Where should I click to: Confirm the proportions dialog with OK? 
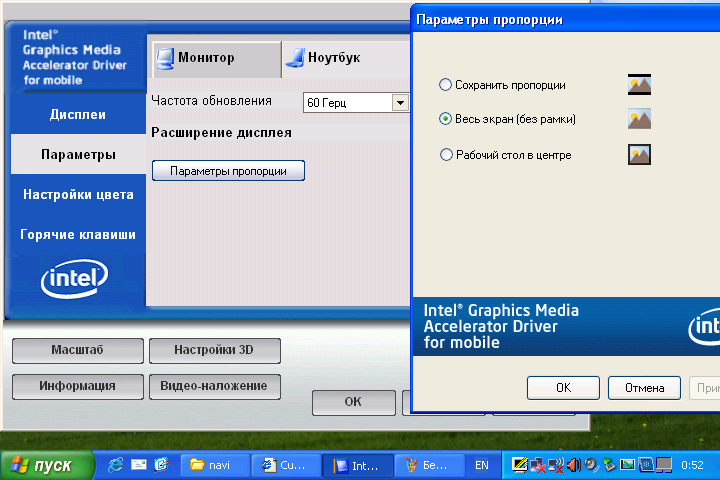point(563,387)
